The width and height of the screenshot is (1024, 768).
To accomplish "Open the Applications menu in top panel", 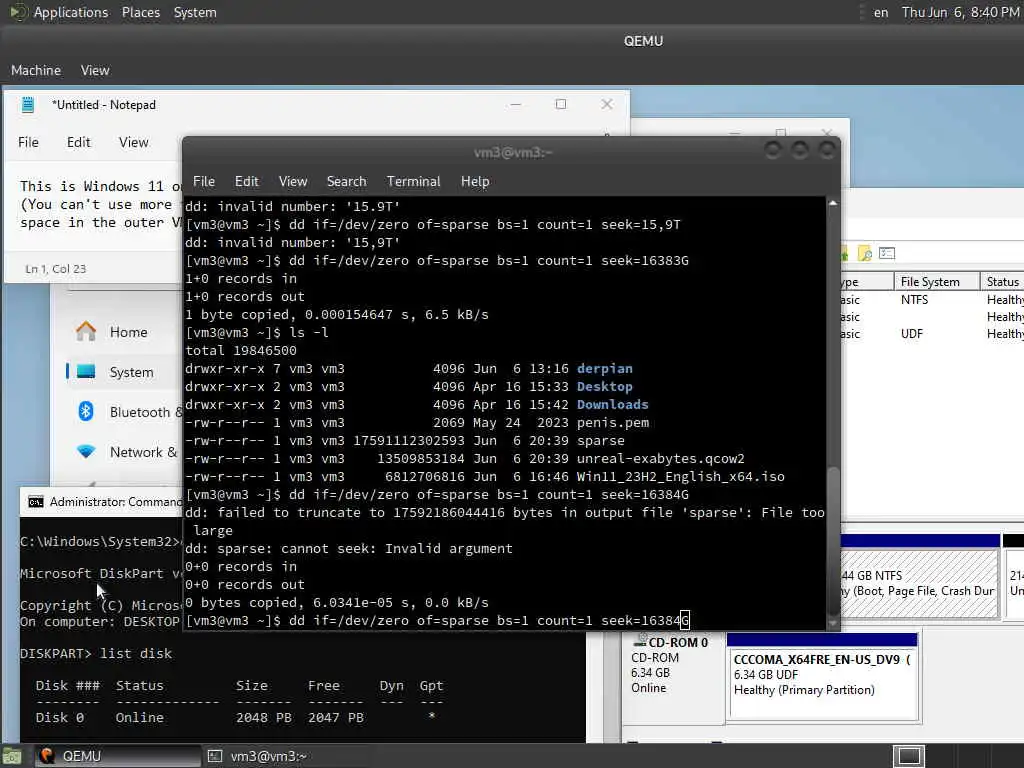I will (71, 12).
